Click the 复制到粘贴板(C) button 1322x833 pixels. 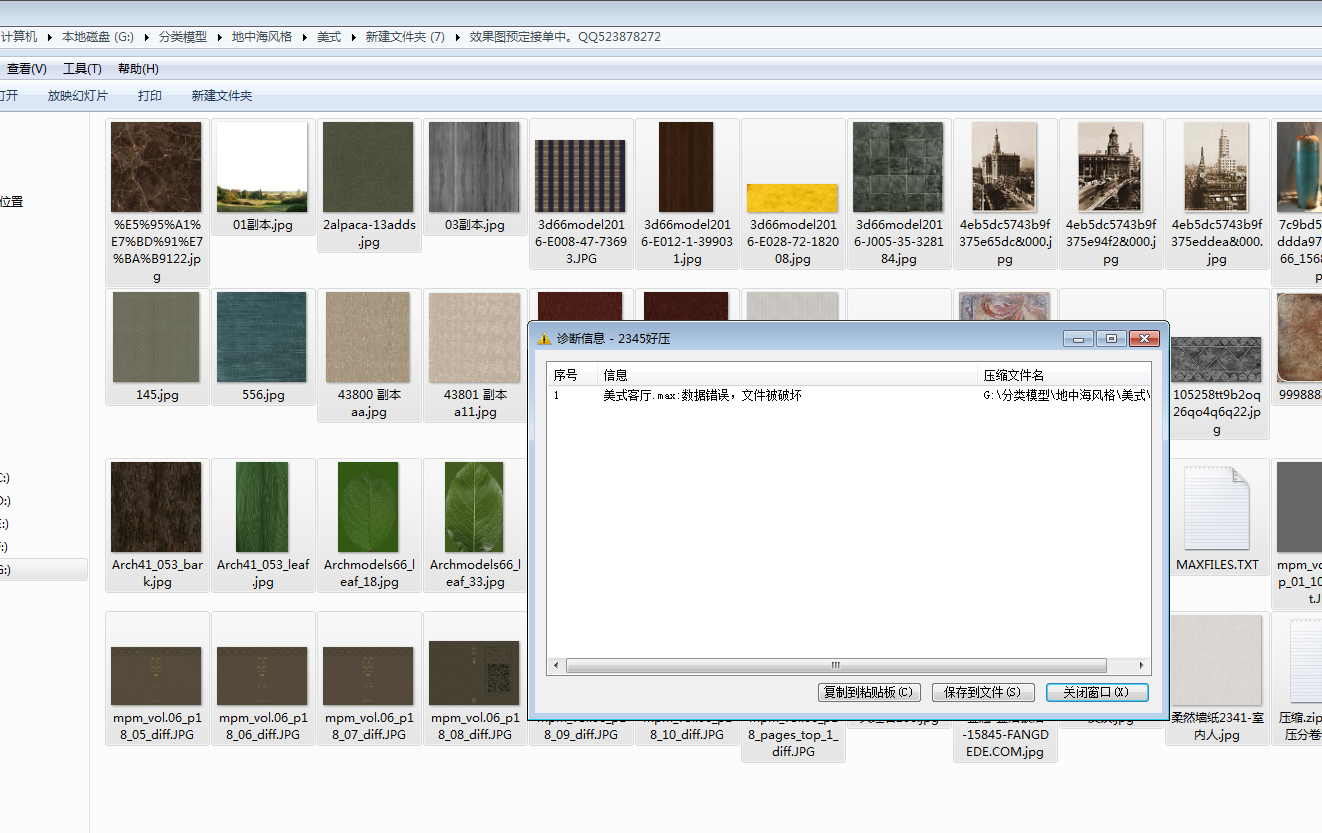pos(867,692)
